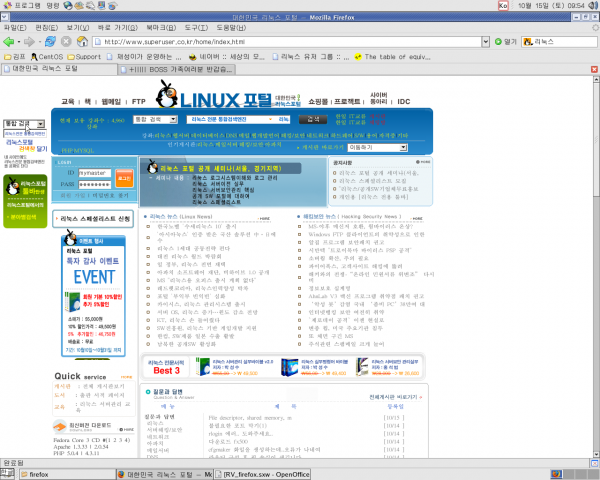
Task: Open the 프로그램 applications menu
Action: (x=22, y=5)
